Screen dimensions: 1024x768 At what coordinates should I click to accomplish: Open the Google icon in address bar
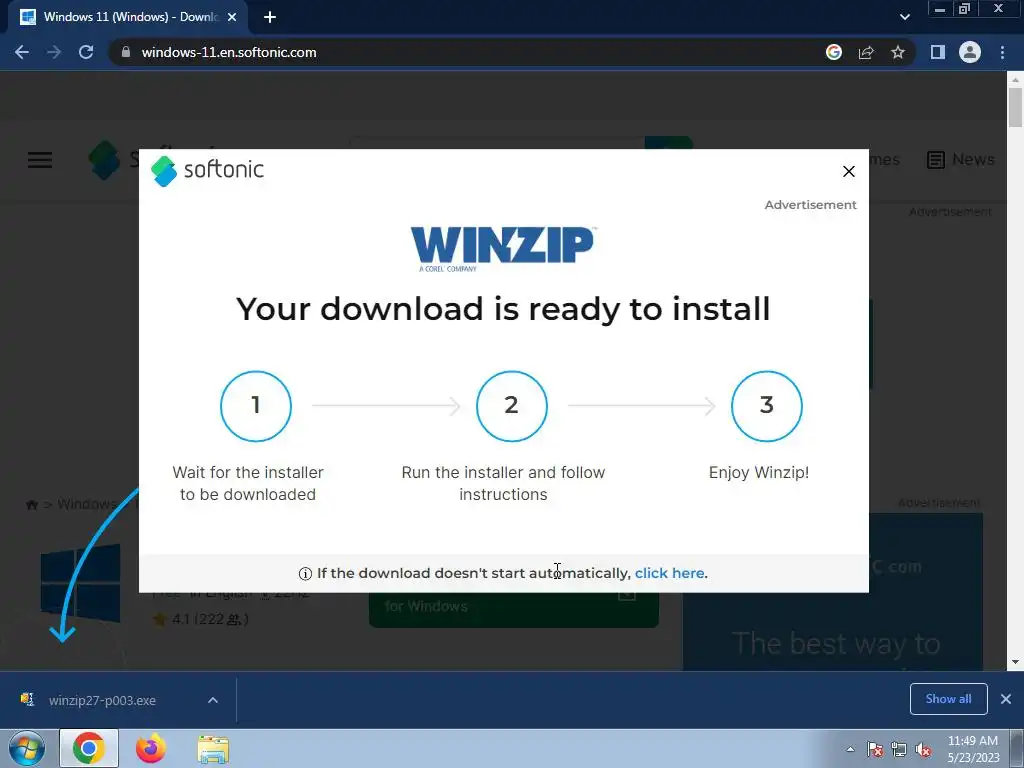[x=833, y=52]
